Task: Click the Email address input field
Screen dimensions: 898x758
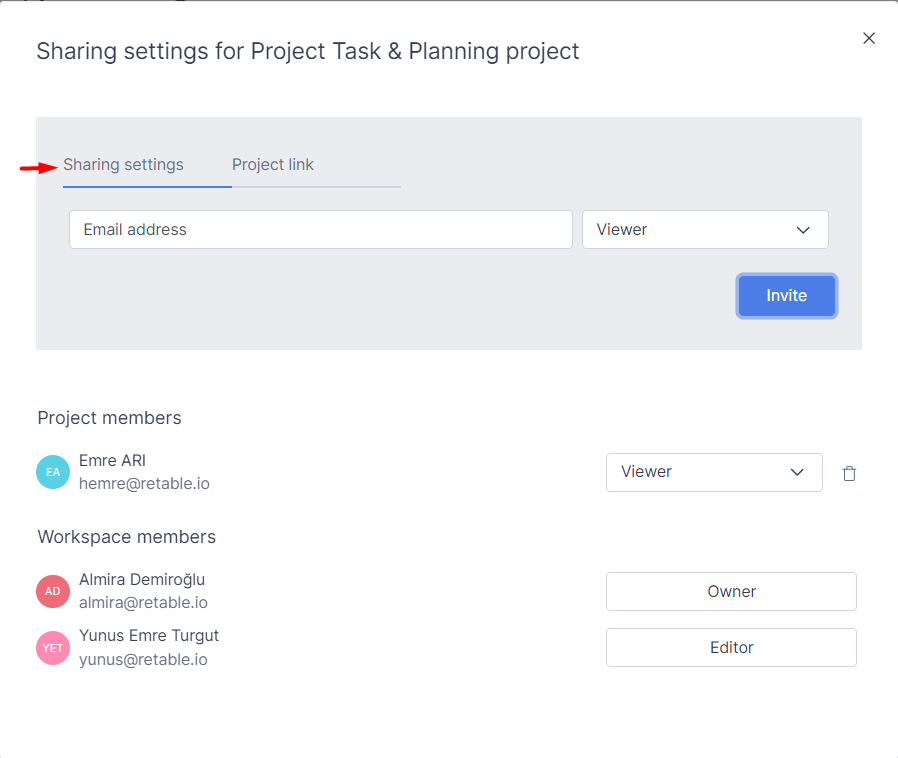Action: (320, 229)
